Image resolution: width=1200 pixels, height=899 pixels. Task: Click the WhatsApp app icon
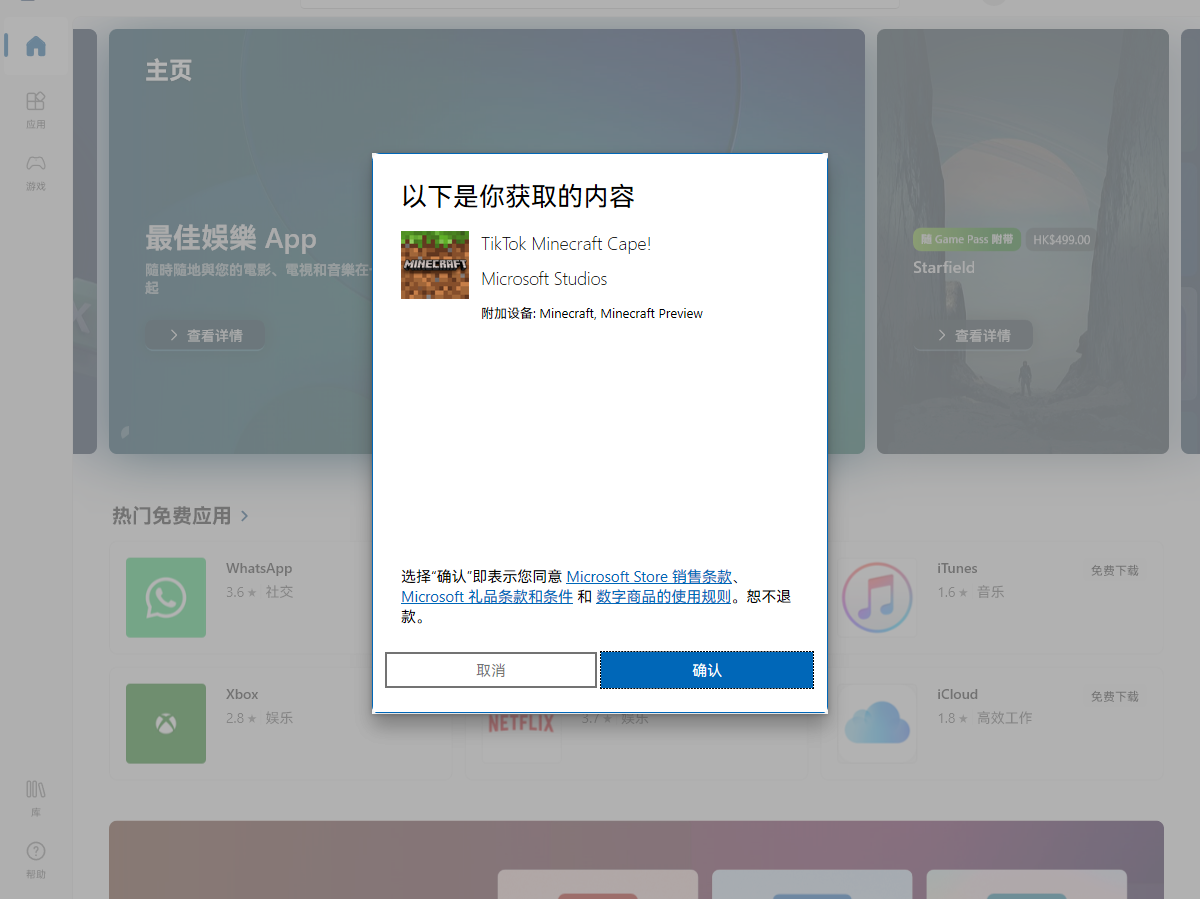coord(166,597)
